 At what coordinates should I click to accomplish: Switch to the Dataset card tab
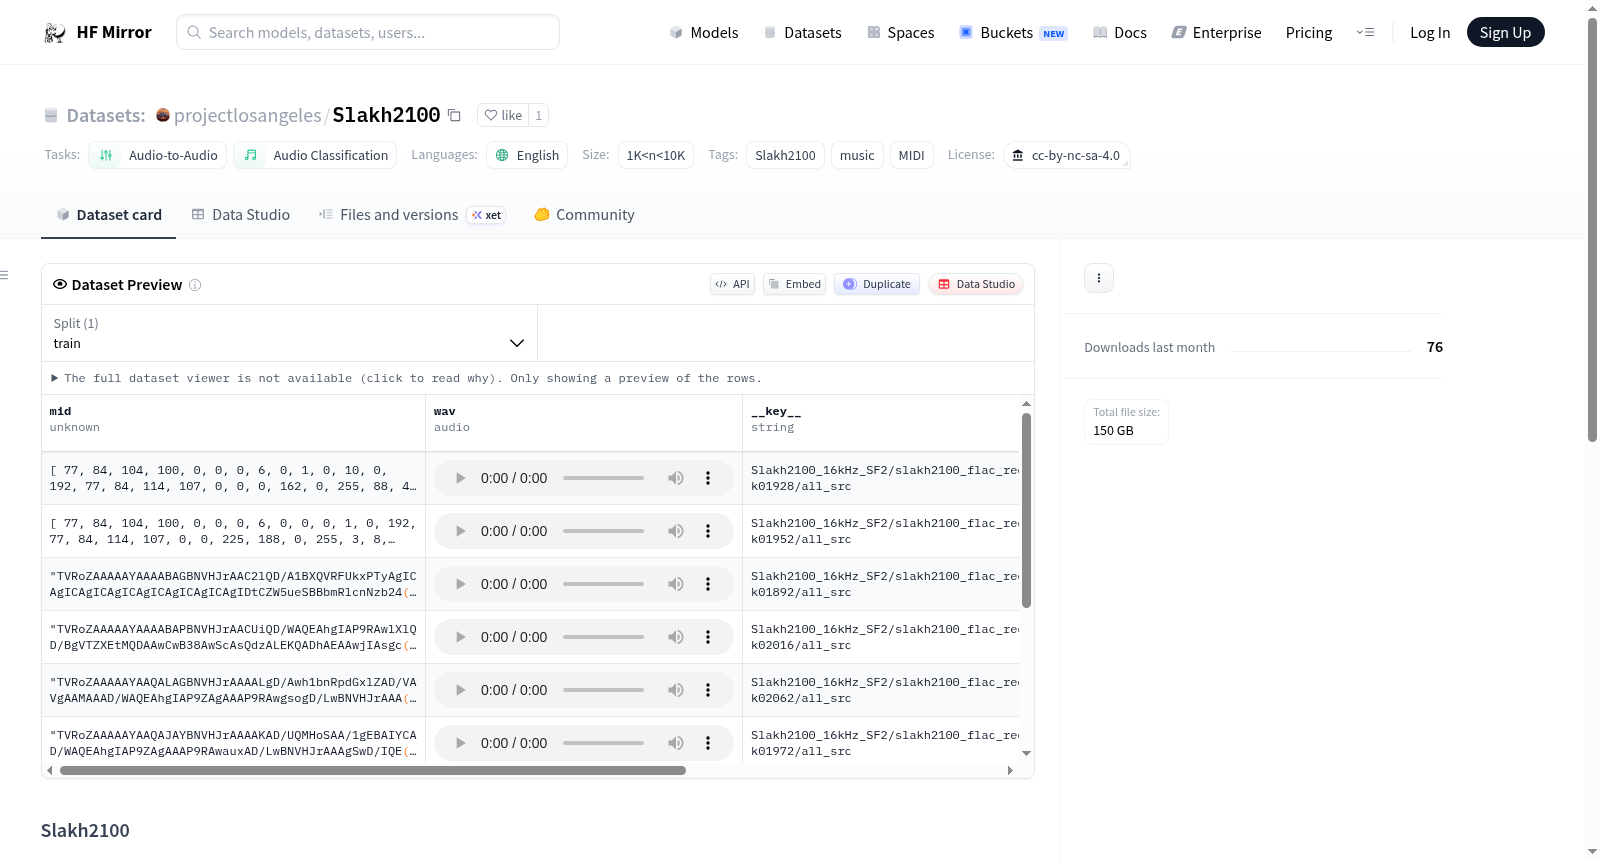click(x=109, y=215)
